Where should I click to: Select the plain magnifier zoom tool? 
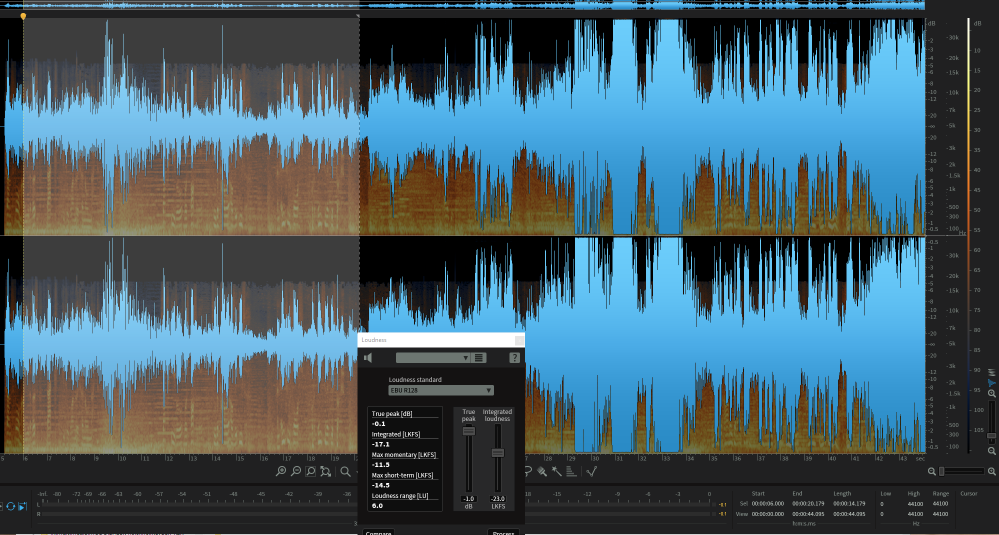pos(345,471)
